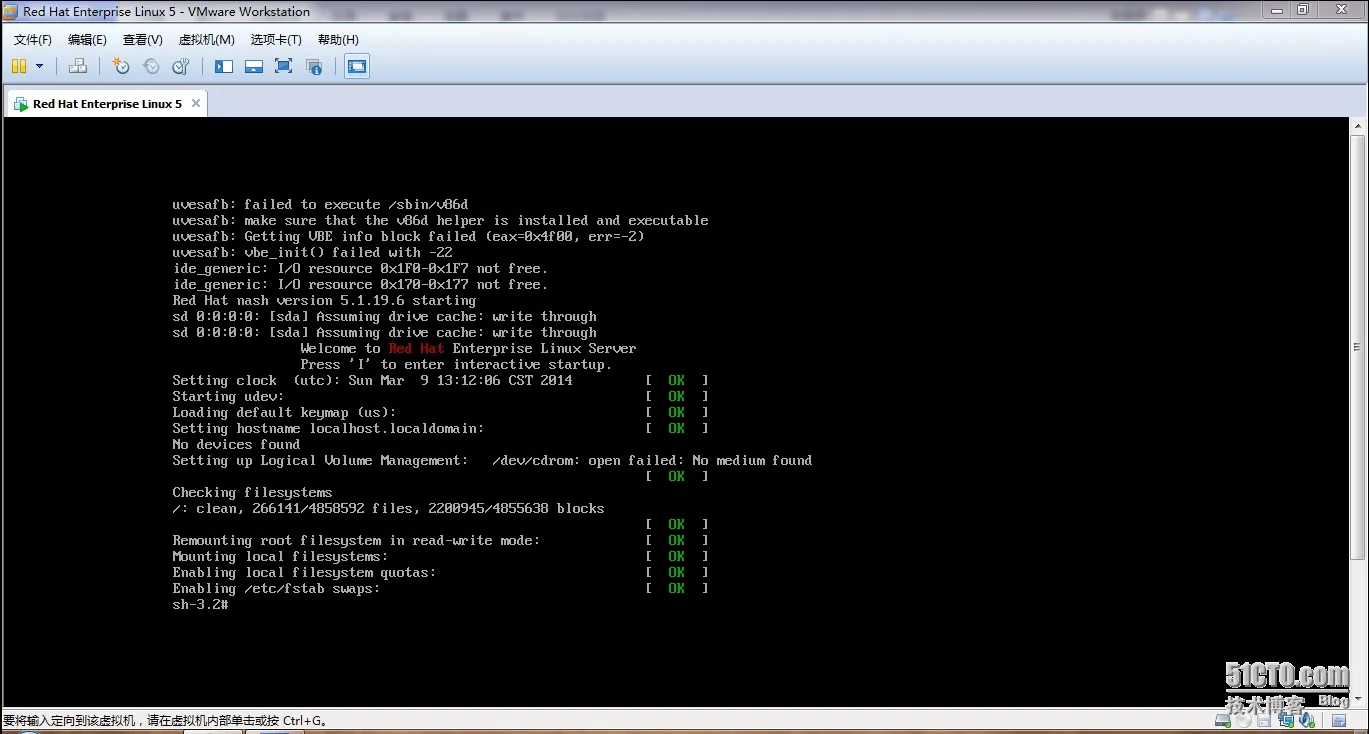Revert to snapshot using the rewind clock icon
The image size is (1369, 734).
coord(151,66)
